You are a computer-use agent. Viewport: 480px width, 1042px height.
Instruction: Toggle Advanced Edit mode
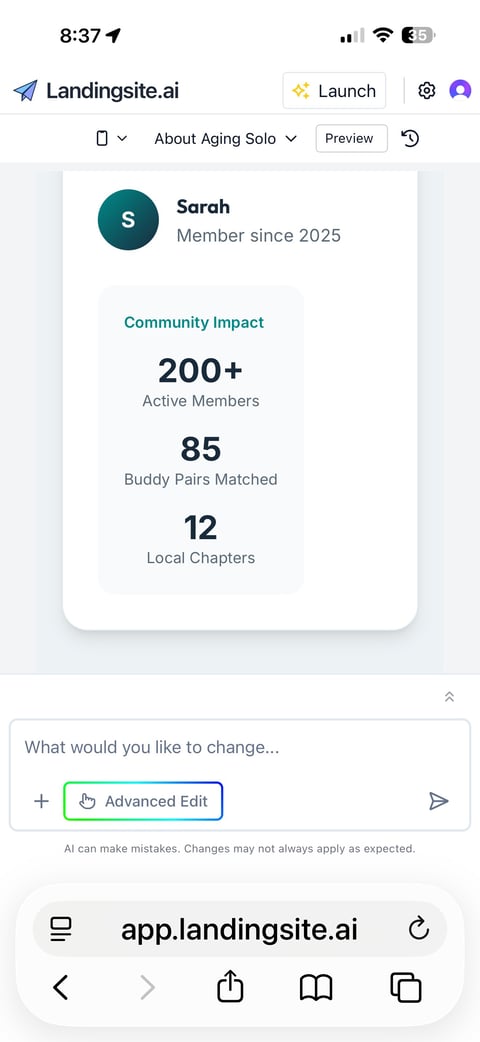click(143, 801)
